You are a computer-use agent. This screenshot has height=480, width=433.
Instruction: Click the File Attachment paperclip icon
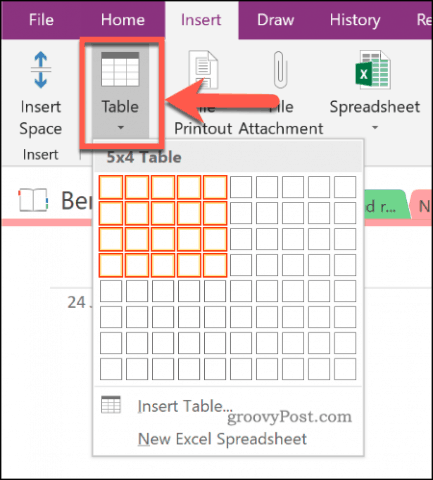click(280, 69)
